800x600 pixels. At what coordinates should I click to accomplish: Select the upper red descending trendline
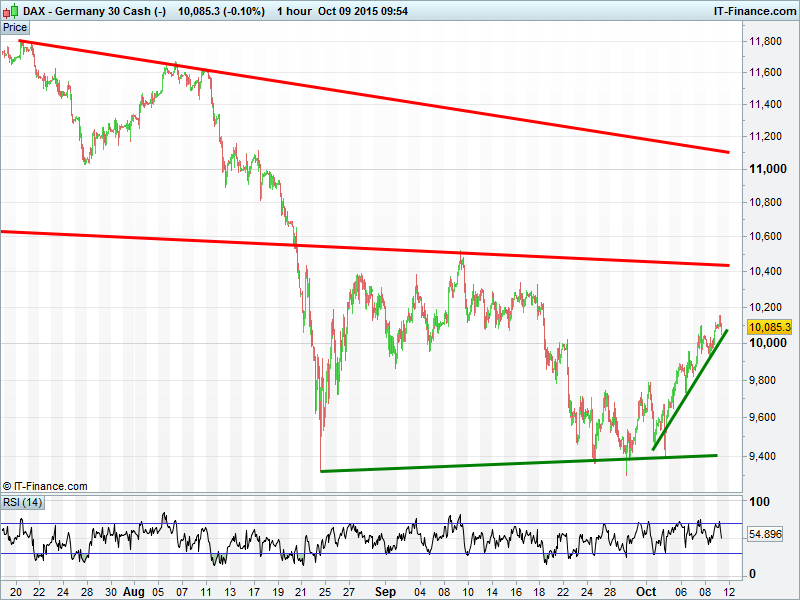coord(374,96)
